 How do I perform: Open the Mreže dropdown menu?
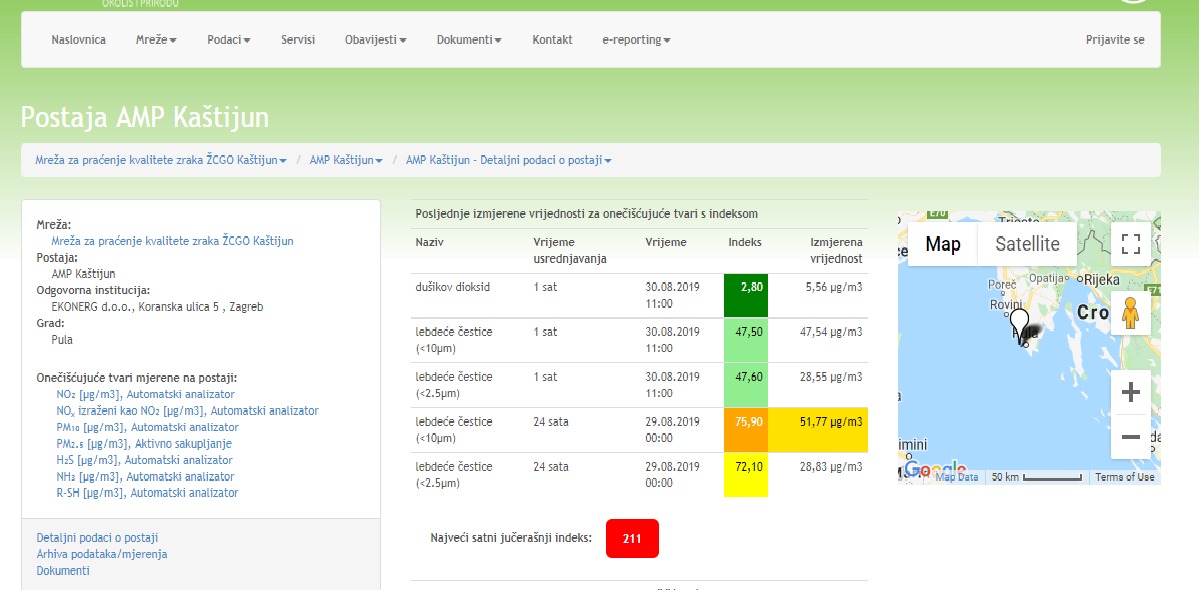point(156,40)
